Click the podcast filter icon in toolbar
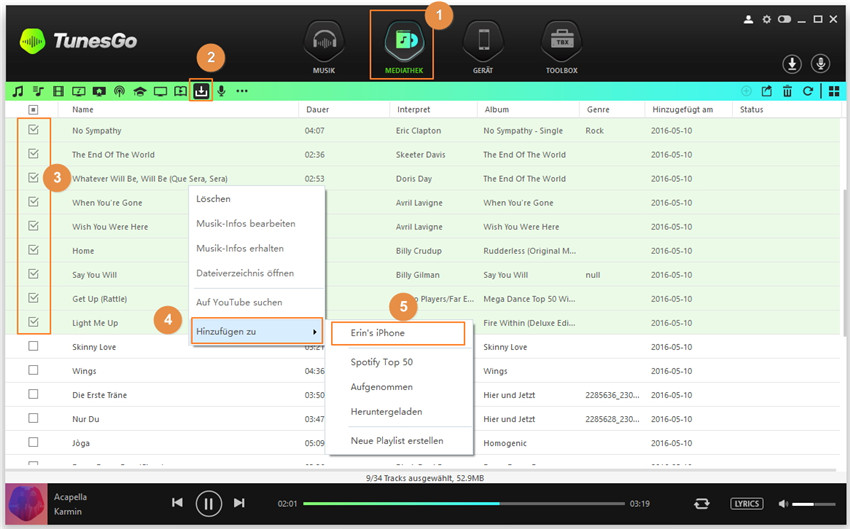Viewport: 850px width, 529px height. coord(119,91)
